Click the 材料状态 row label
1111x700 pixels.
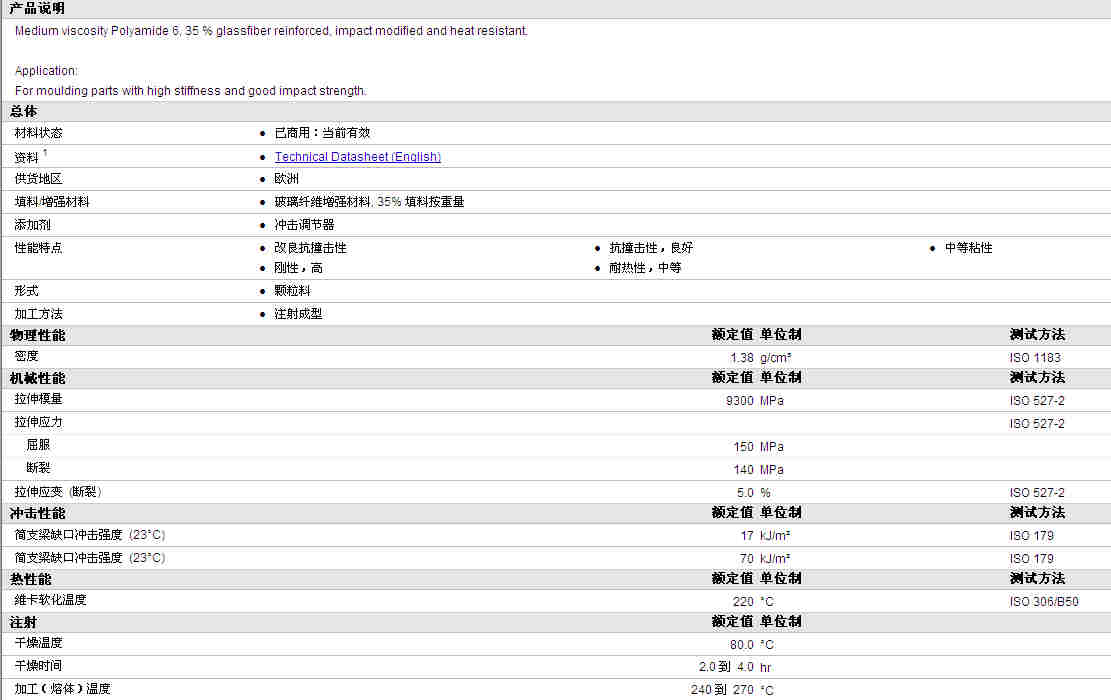(x=38, y=133)
